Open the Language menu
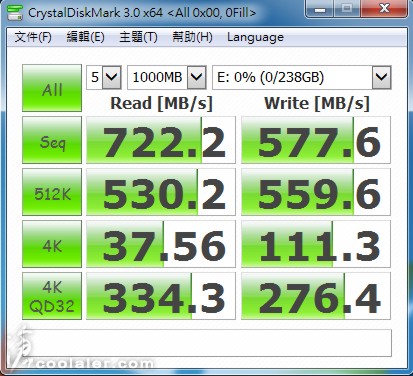This screenshot has height=376, width=413. click(255, 37)
